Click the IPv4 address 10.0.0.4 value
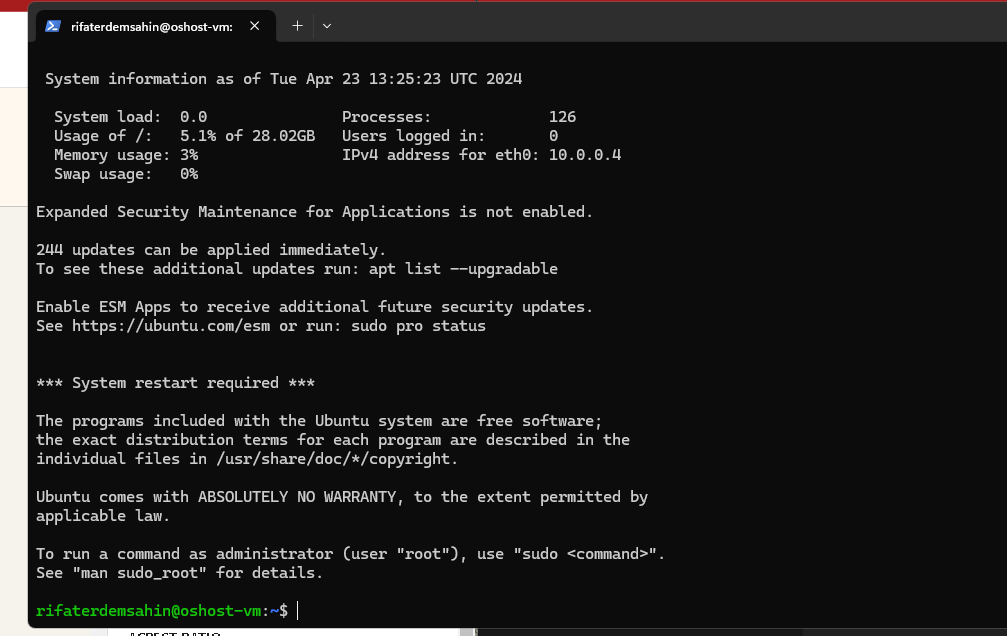 pos(584,155)
